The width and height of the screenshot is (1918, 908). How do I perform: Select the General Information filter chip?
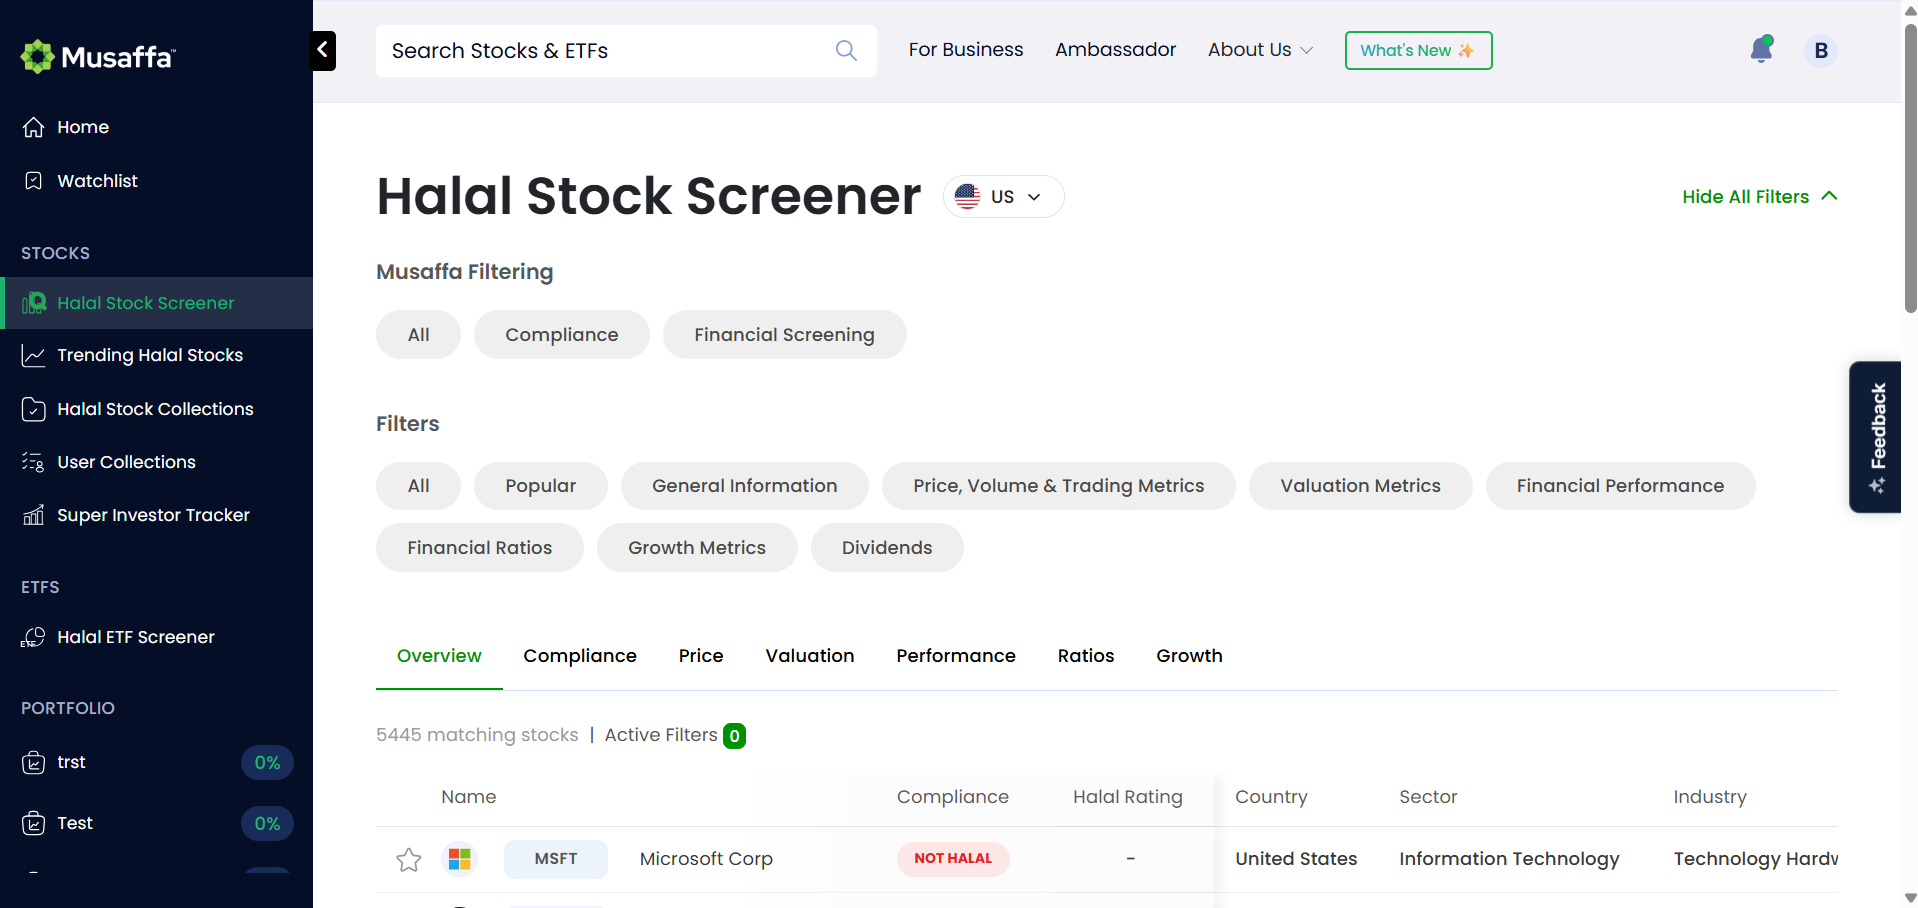[745, 486]
